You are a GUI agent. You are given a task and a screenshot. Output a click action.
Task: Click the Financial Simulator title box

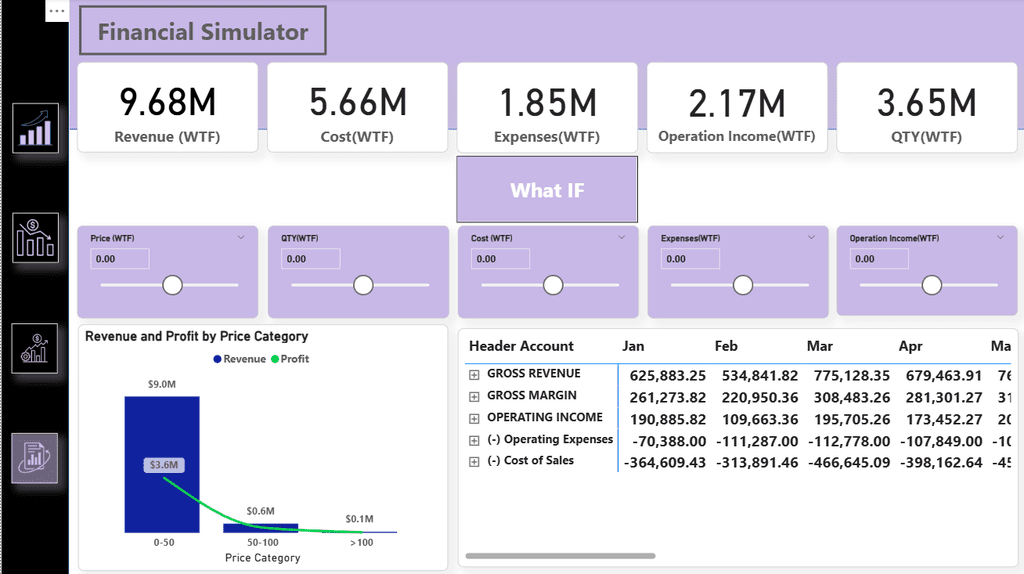203,32
